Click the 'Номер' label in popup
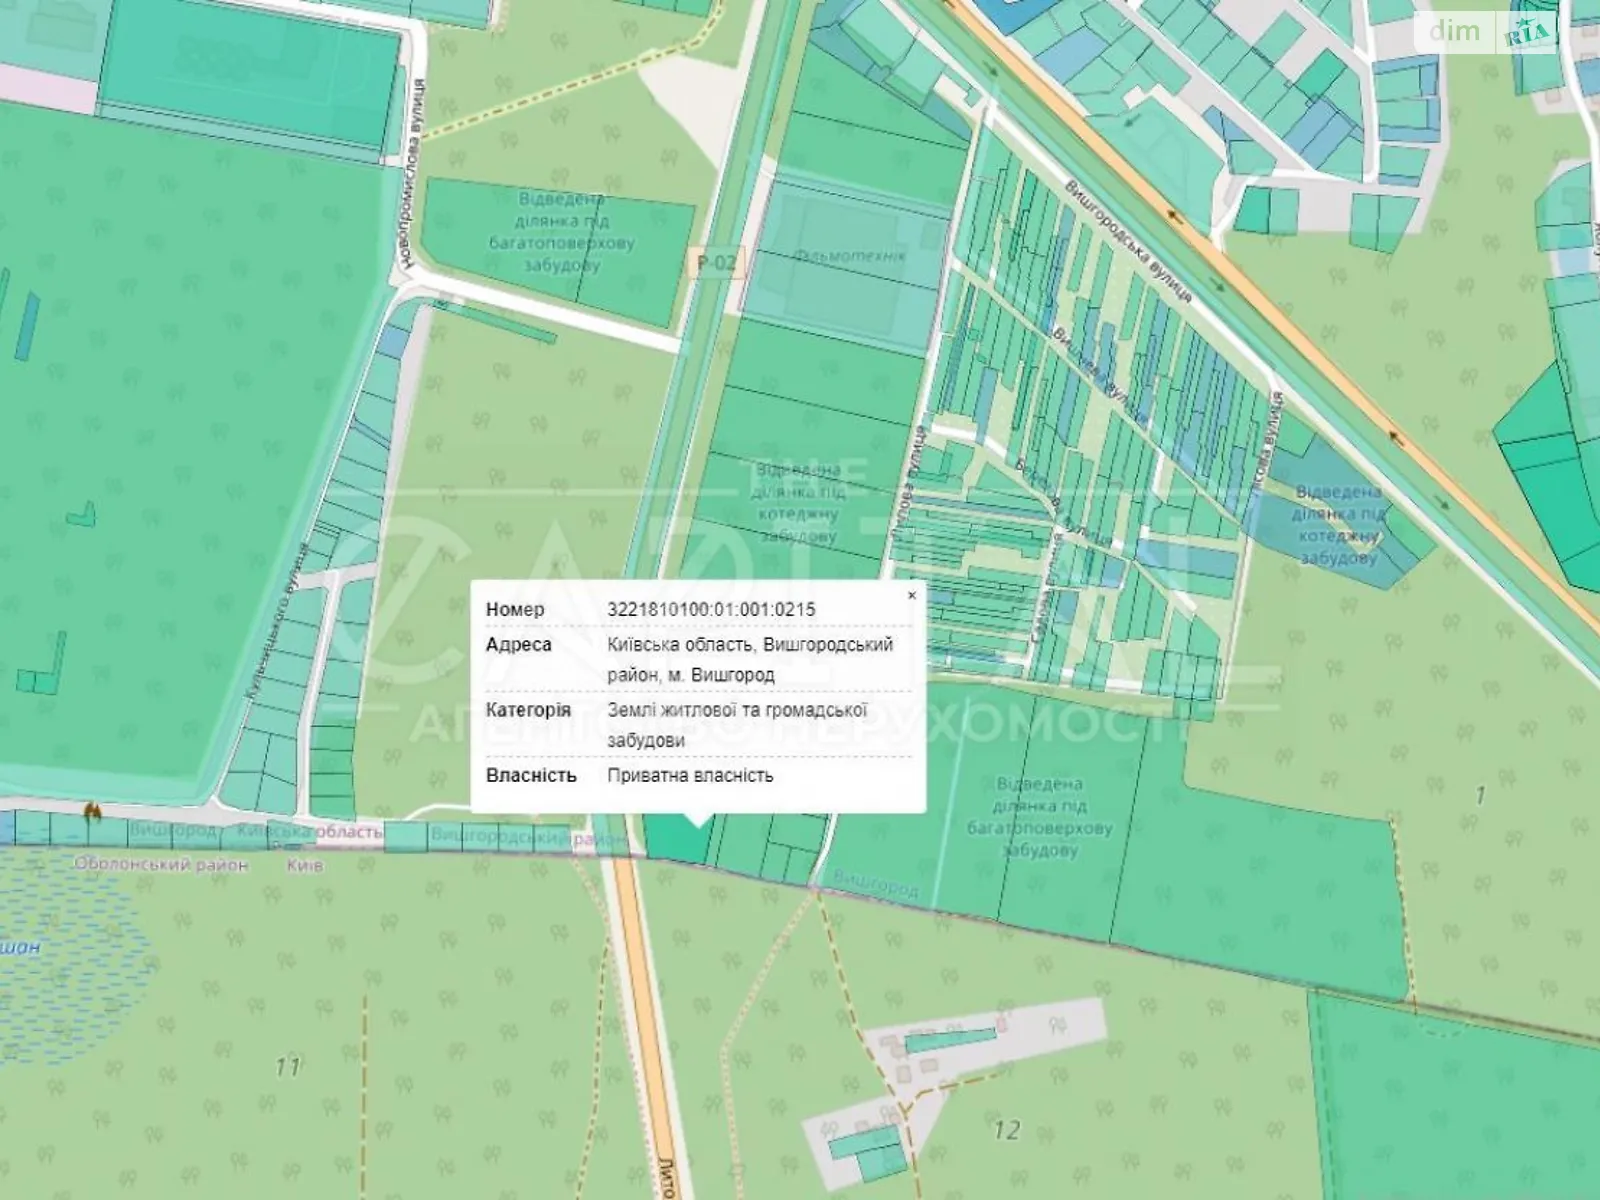The width and height of the screenshot is (1600, 1200). click(x=515, y=609)
